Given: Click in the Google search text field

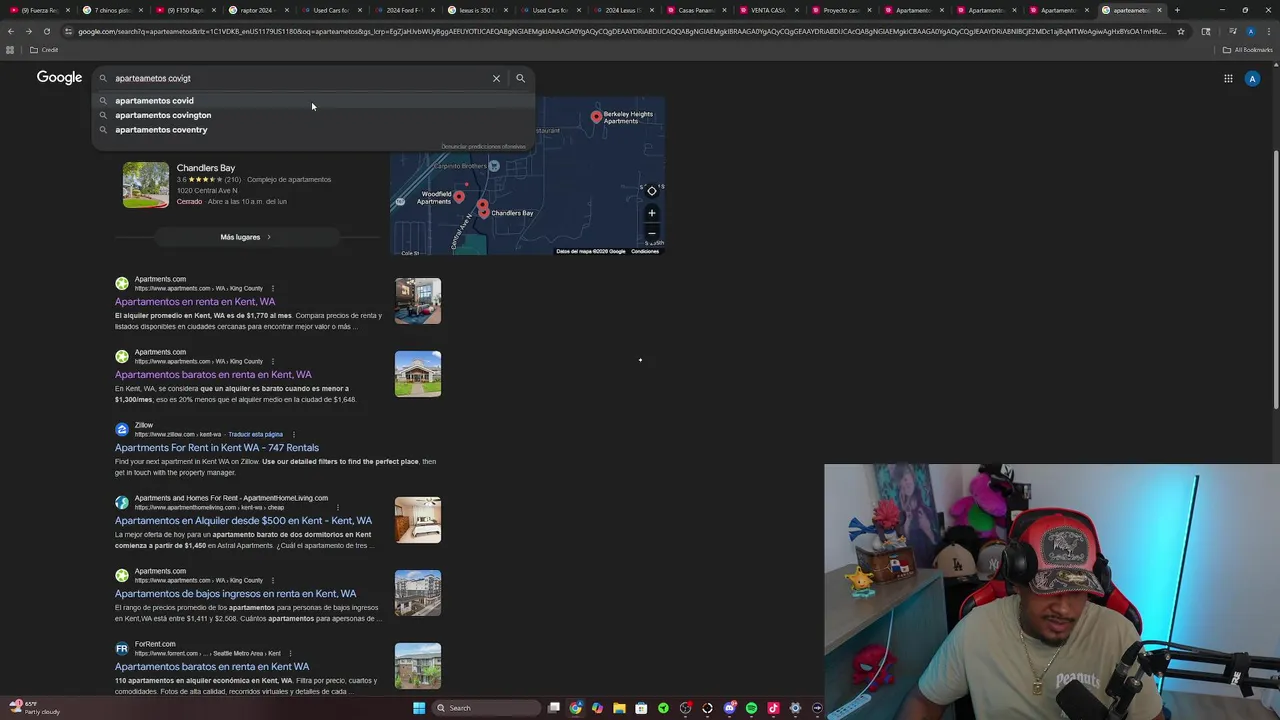Looking at the screenshot, I should [x=300, y=78].
